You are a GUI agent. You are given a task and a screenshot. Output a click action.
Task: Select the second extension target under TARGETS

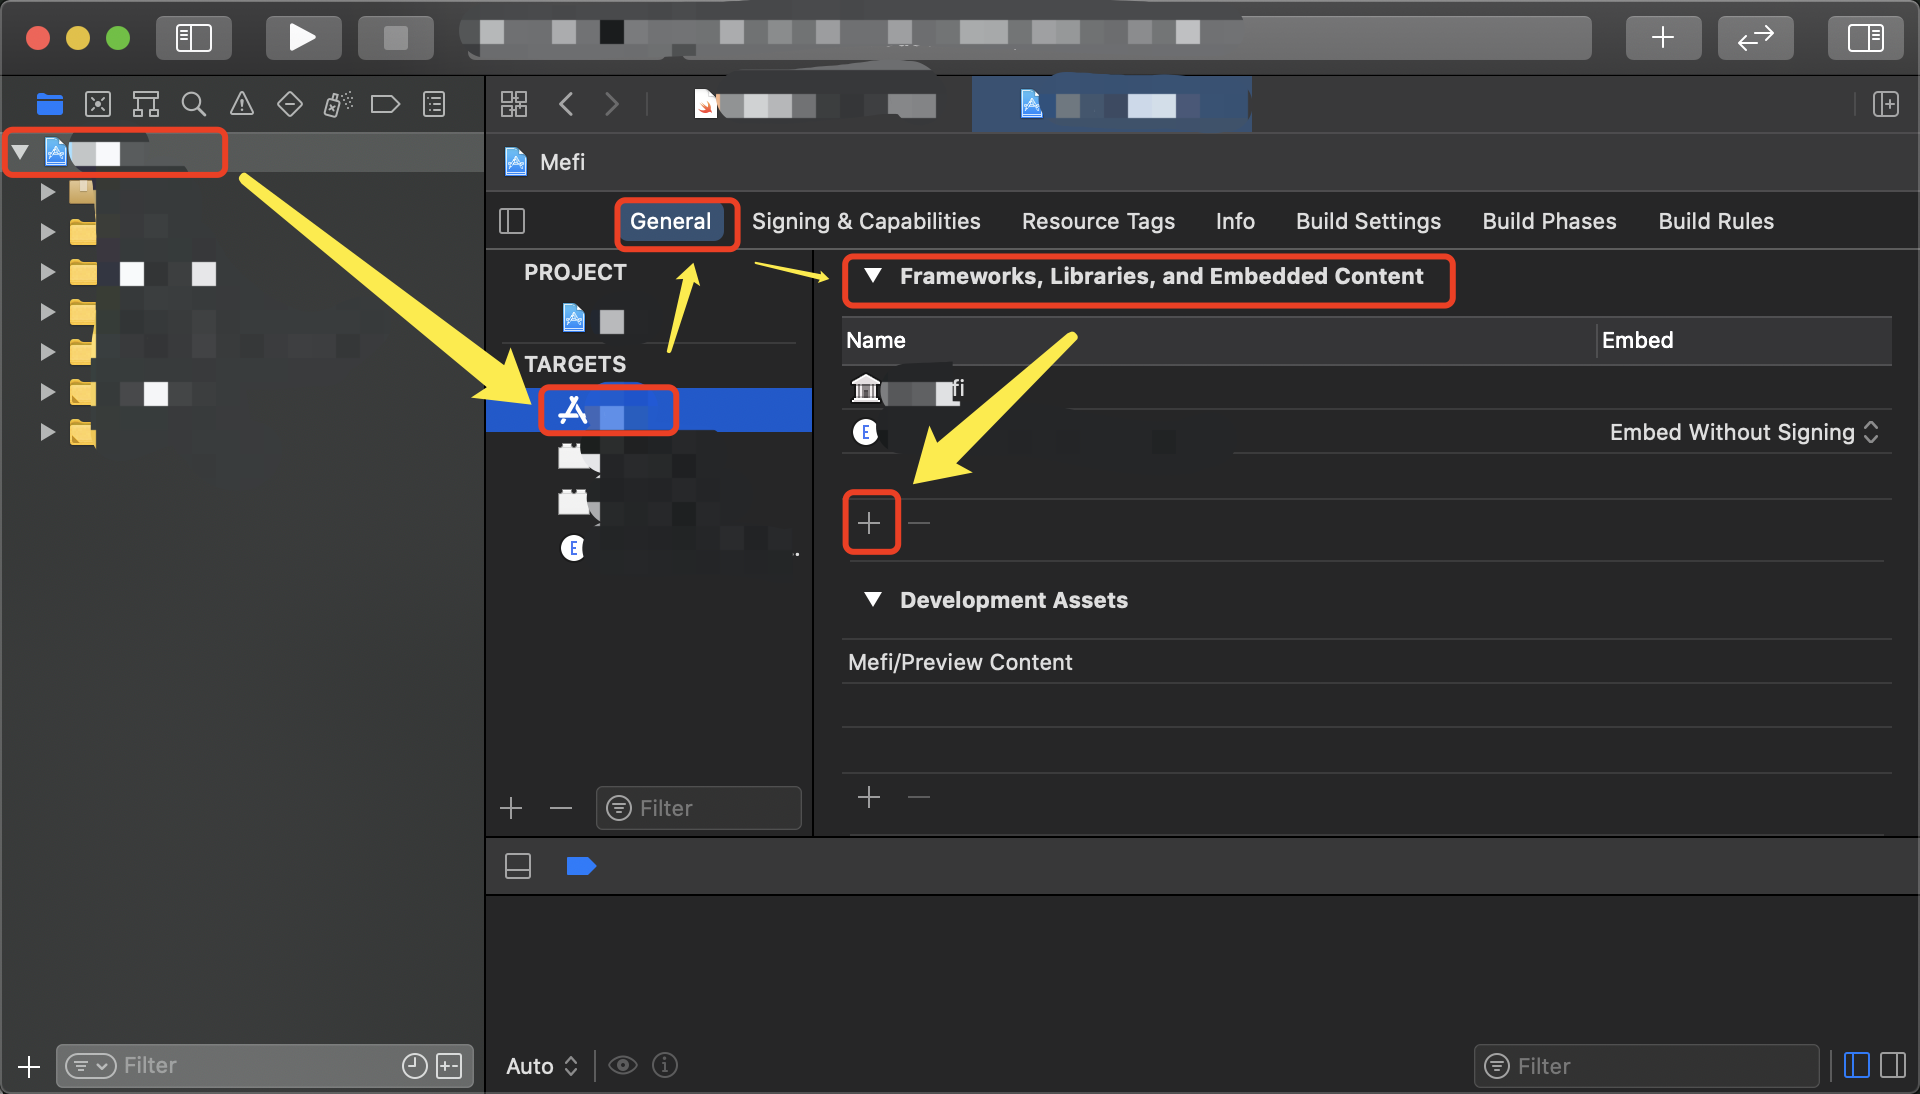click(648, 502)
